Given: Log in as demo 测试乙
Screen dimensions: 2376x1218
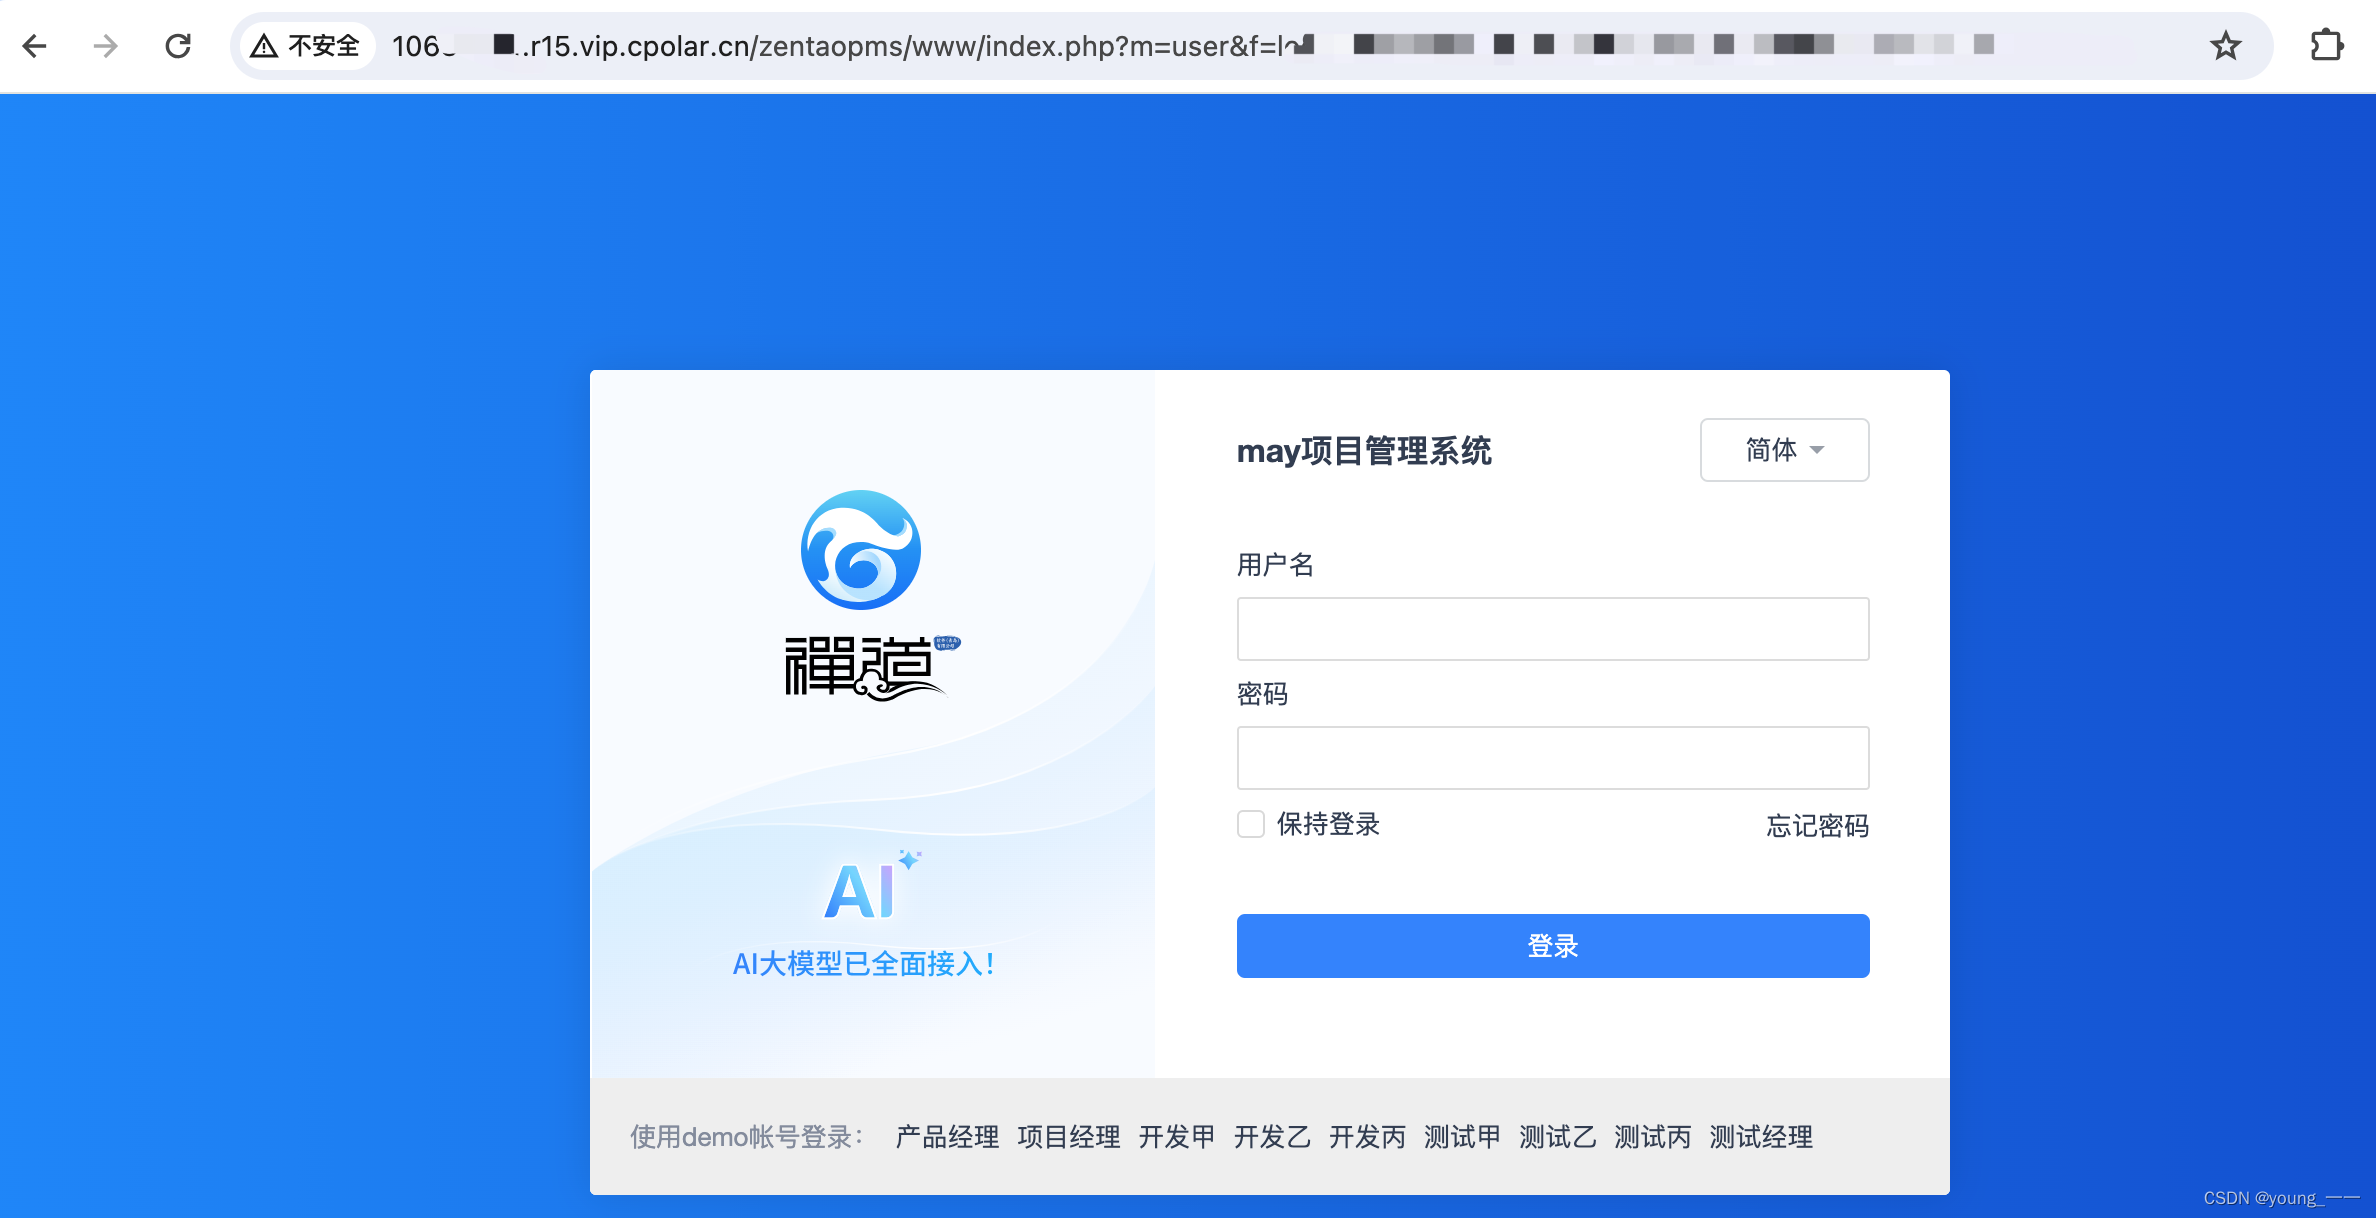Looking at the screenshot, I should tap(1557, 1137).
